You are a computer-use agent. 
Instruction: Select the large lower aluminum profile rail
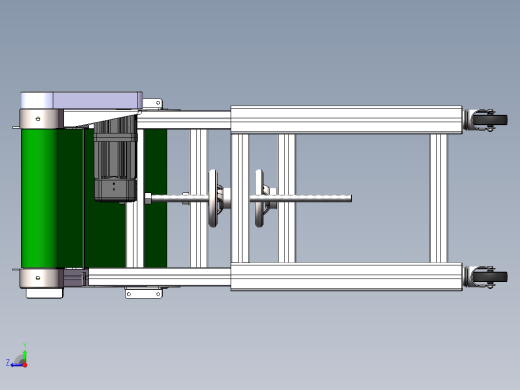point(346,277)
